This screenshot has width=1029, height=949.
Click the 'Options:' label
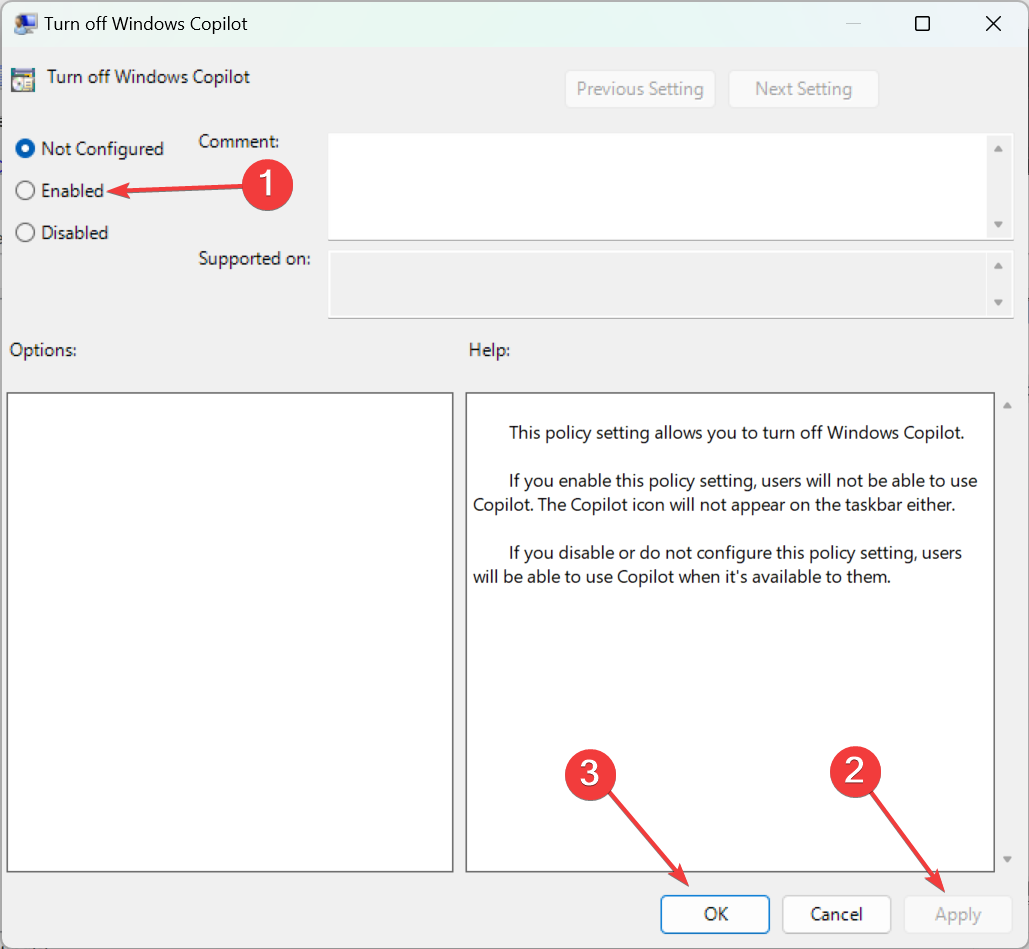click(43, 350)
